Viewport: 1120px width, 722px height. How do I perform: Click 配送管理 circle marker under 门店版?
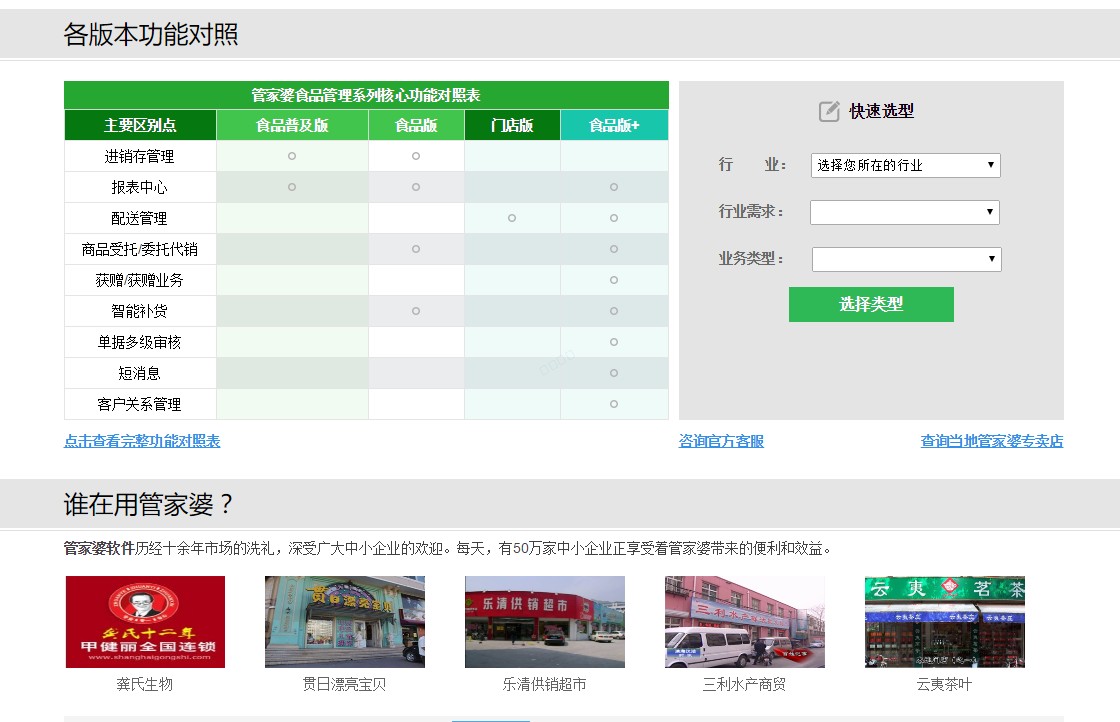tap(512, 218)
